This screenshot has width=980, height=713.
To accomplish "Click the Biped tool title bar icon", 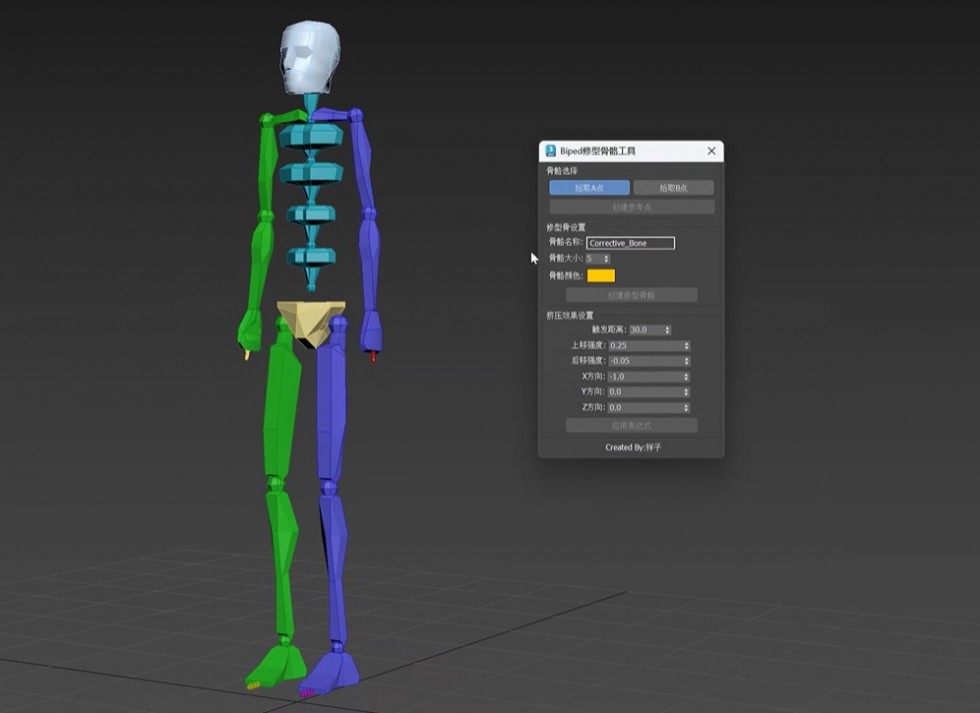I will tap(550, 151).
